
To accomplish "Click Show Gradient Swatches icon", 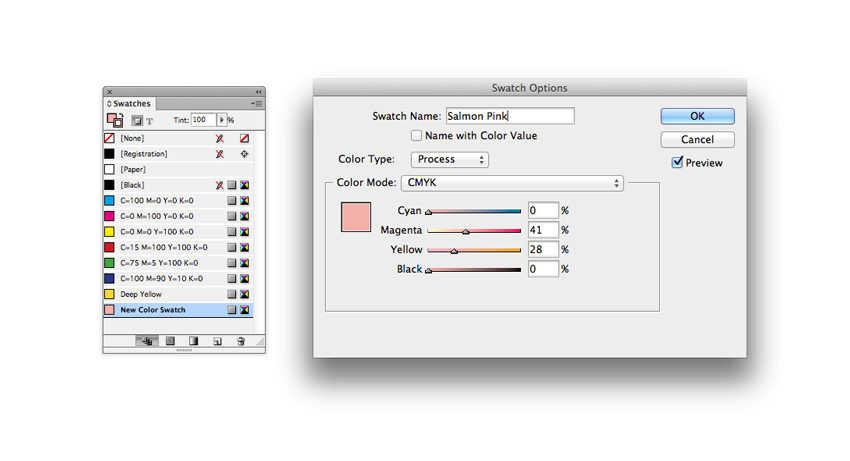I will pyautogui.click(x=194, y=341).
